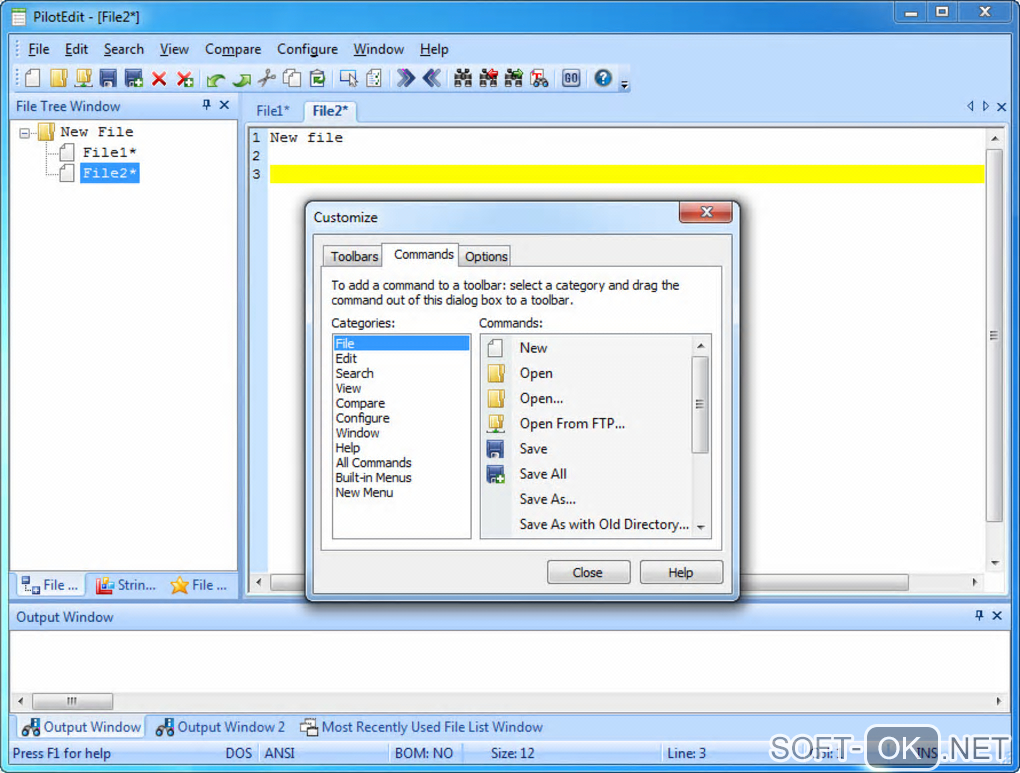This screenshot has height=773, width=1020.
Task: Close the File Tree Window panel
Action: point(224,105)
